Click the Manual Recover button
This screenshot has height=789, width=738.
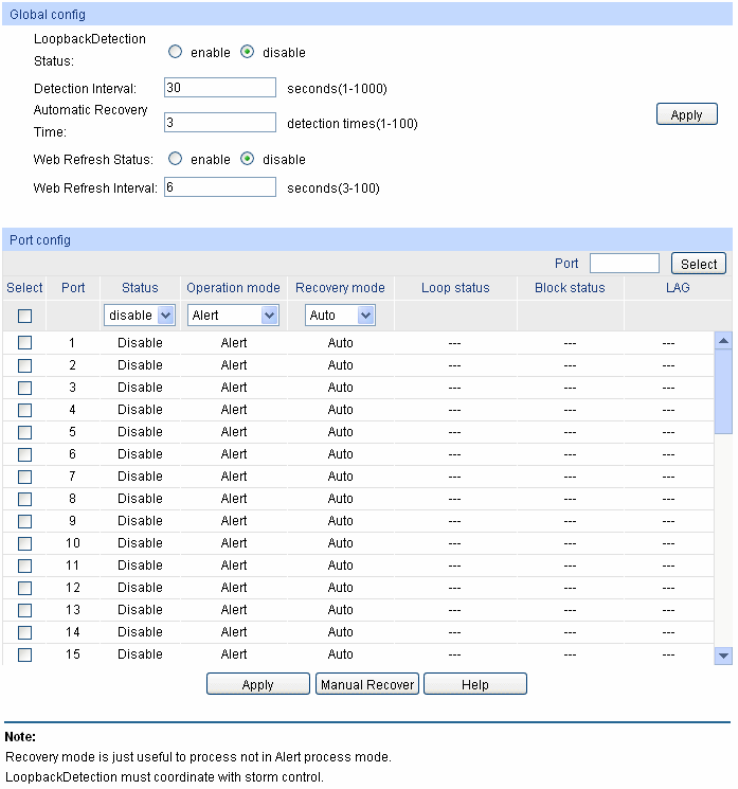tap(366, 685)
